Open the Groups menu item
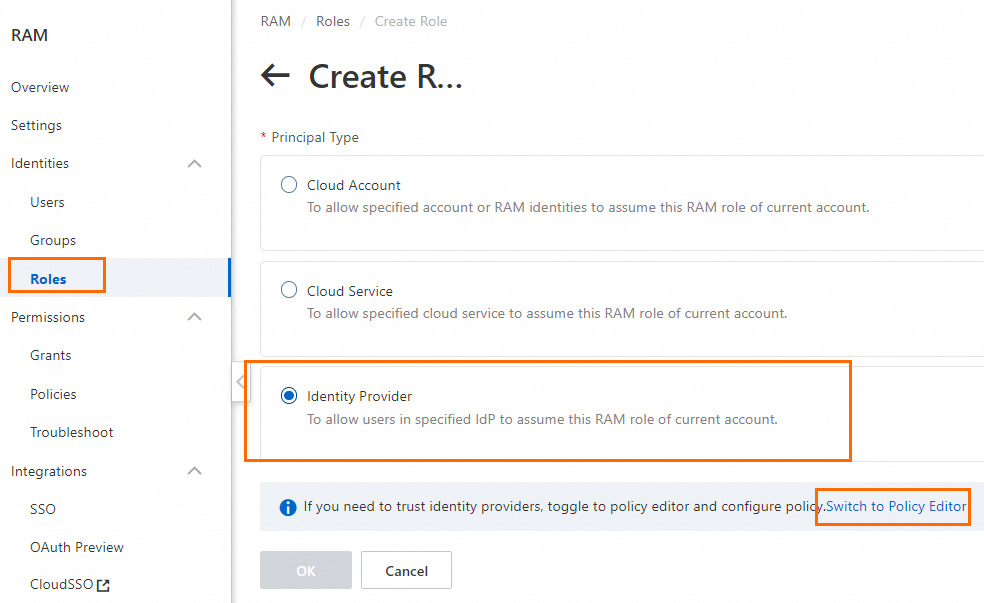The width and height of the screenshot is (984, 603). (x=53, y=240)
